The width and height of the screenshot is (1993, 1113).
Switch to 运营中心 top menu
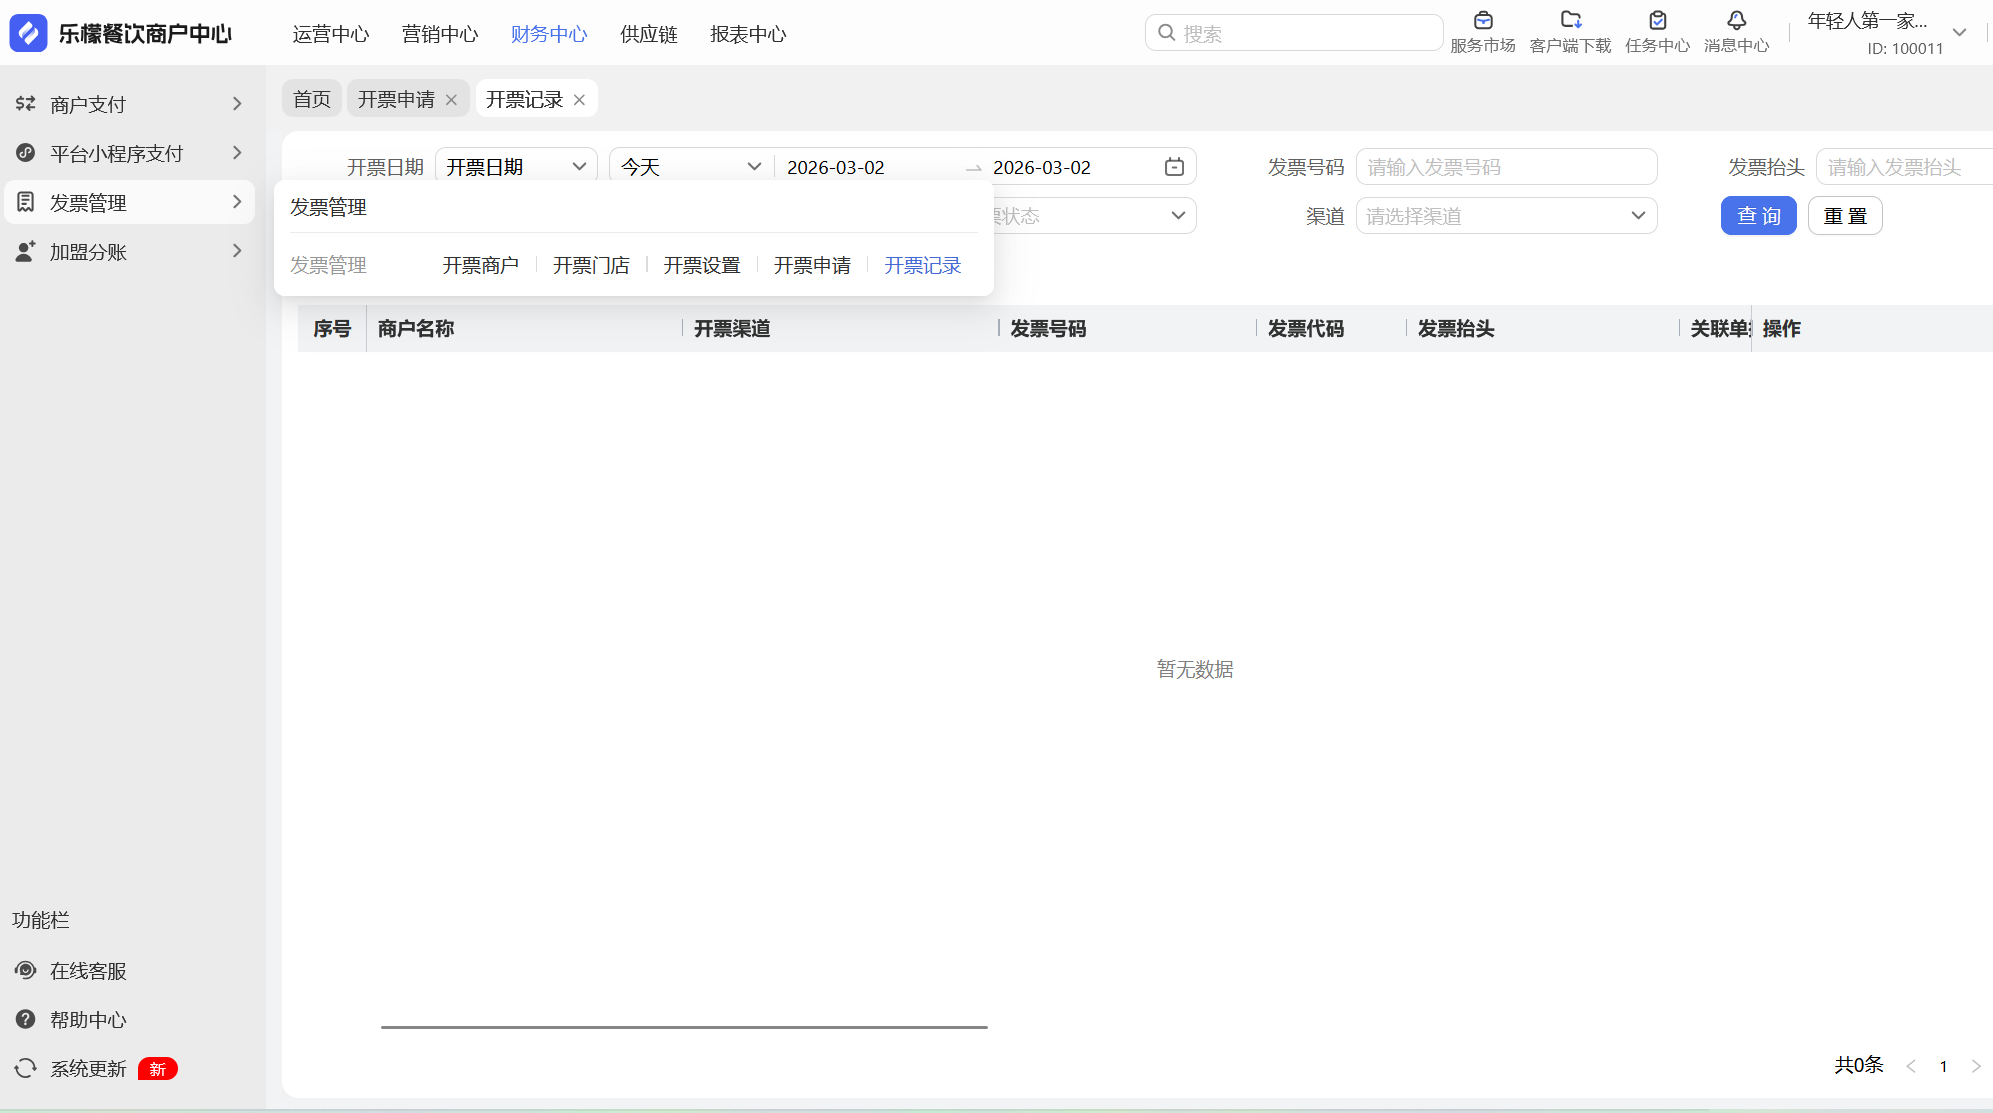point(331,34)
